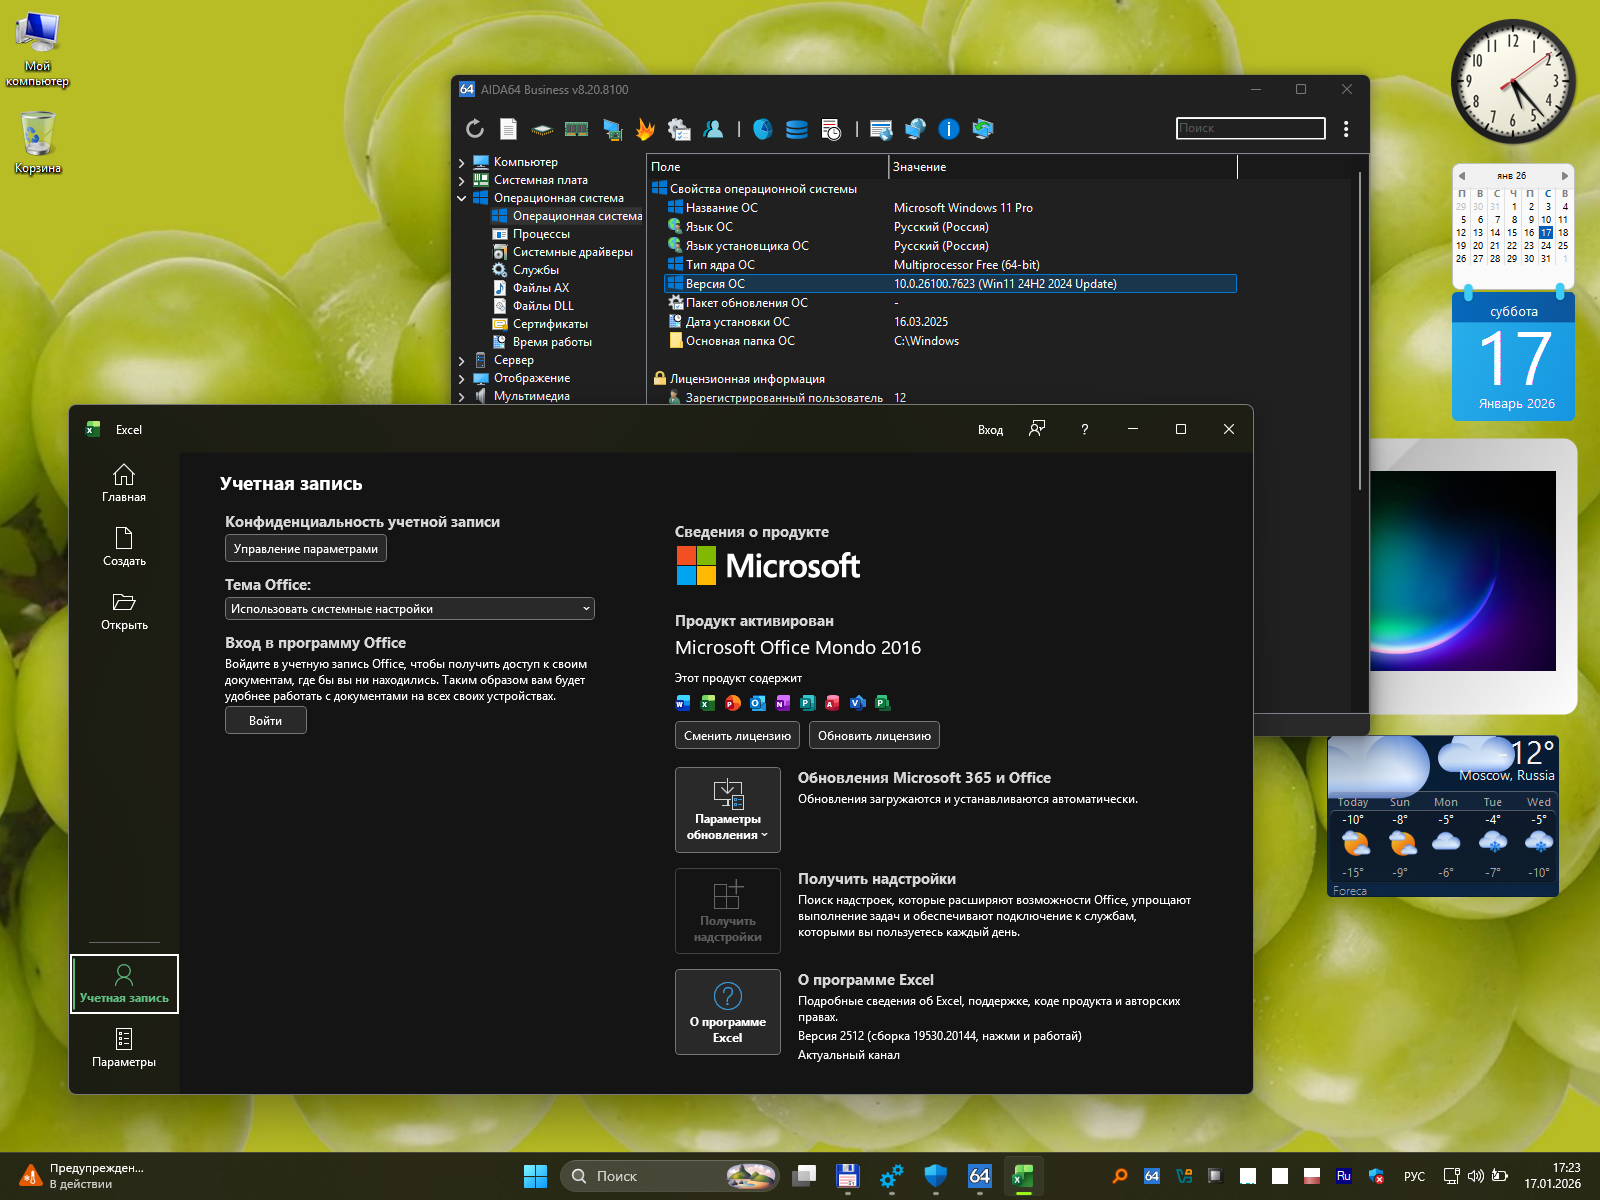Open AIDA64 from the Windows taskbar

[979, 1176]
